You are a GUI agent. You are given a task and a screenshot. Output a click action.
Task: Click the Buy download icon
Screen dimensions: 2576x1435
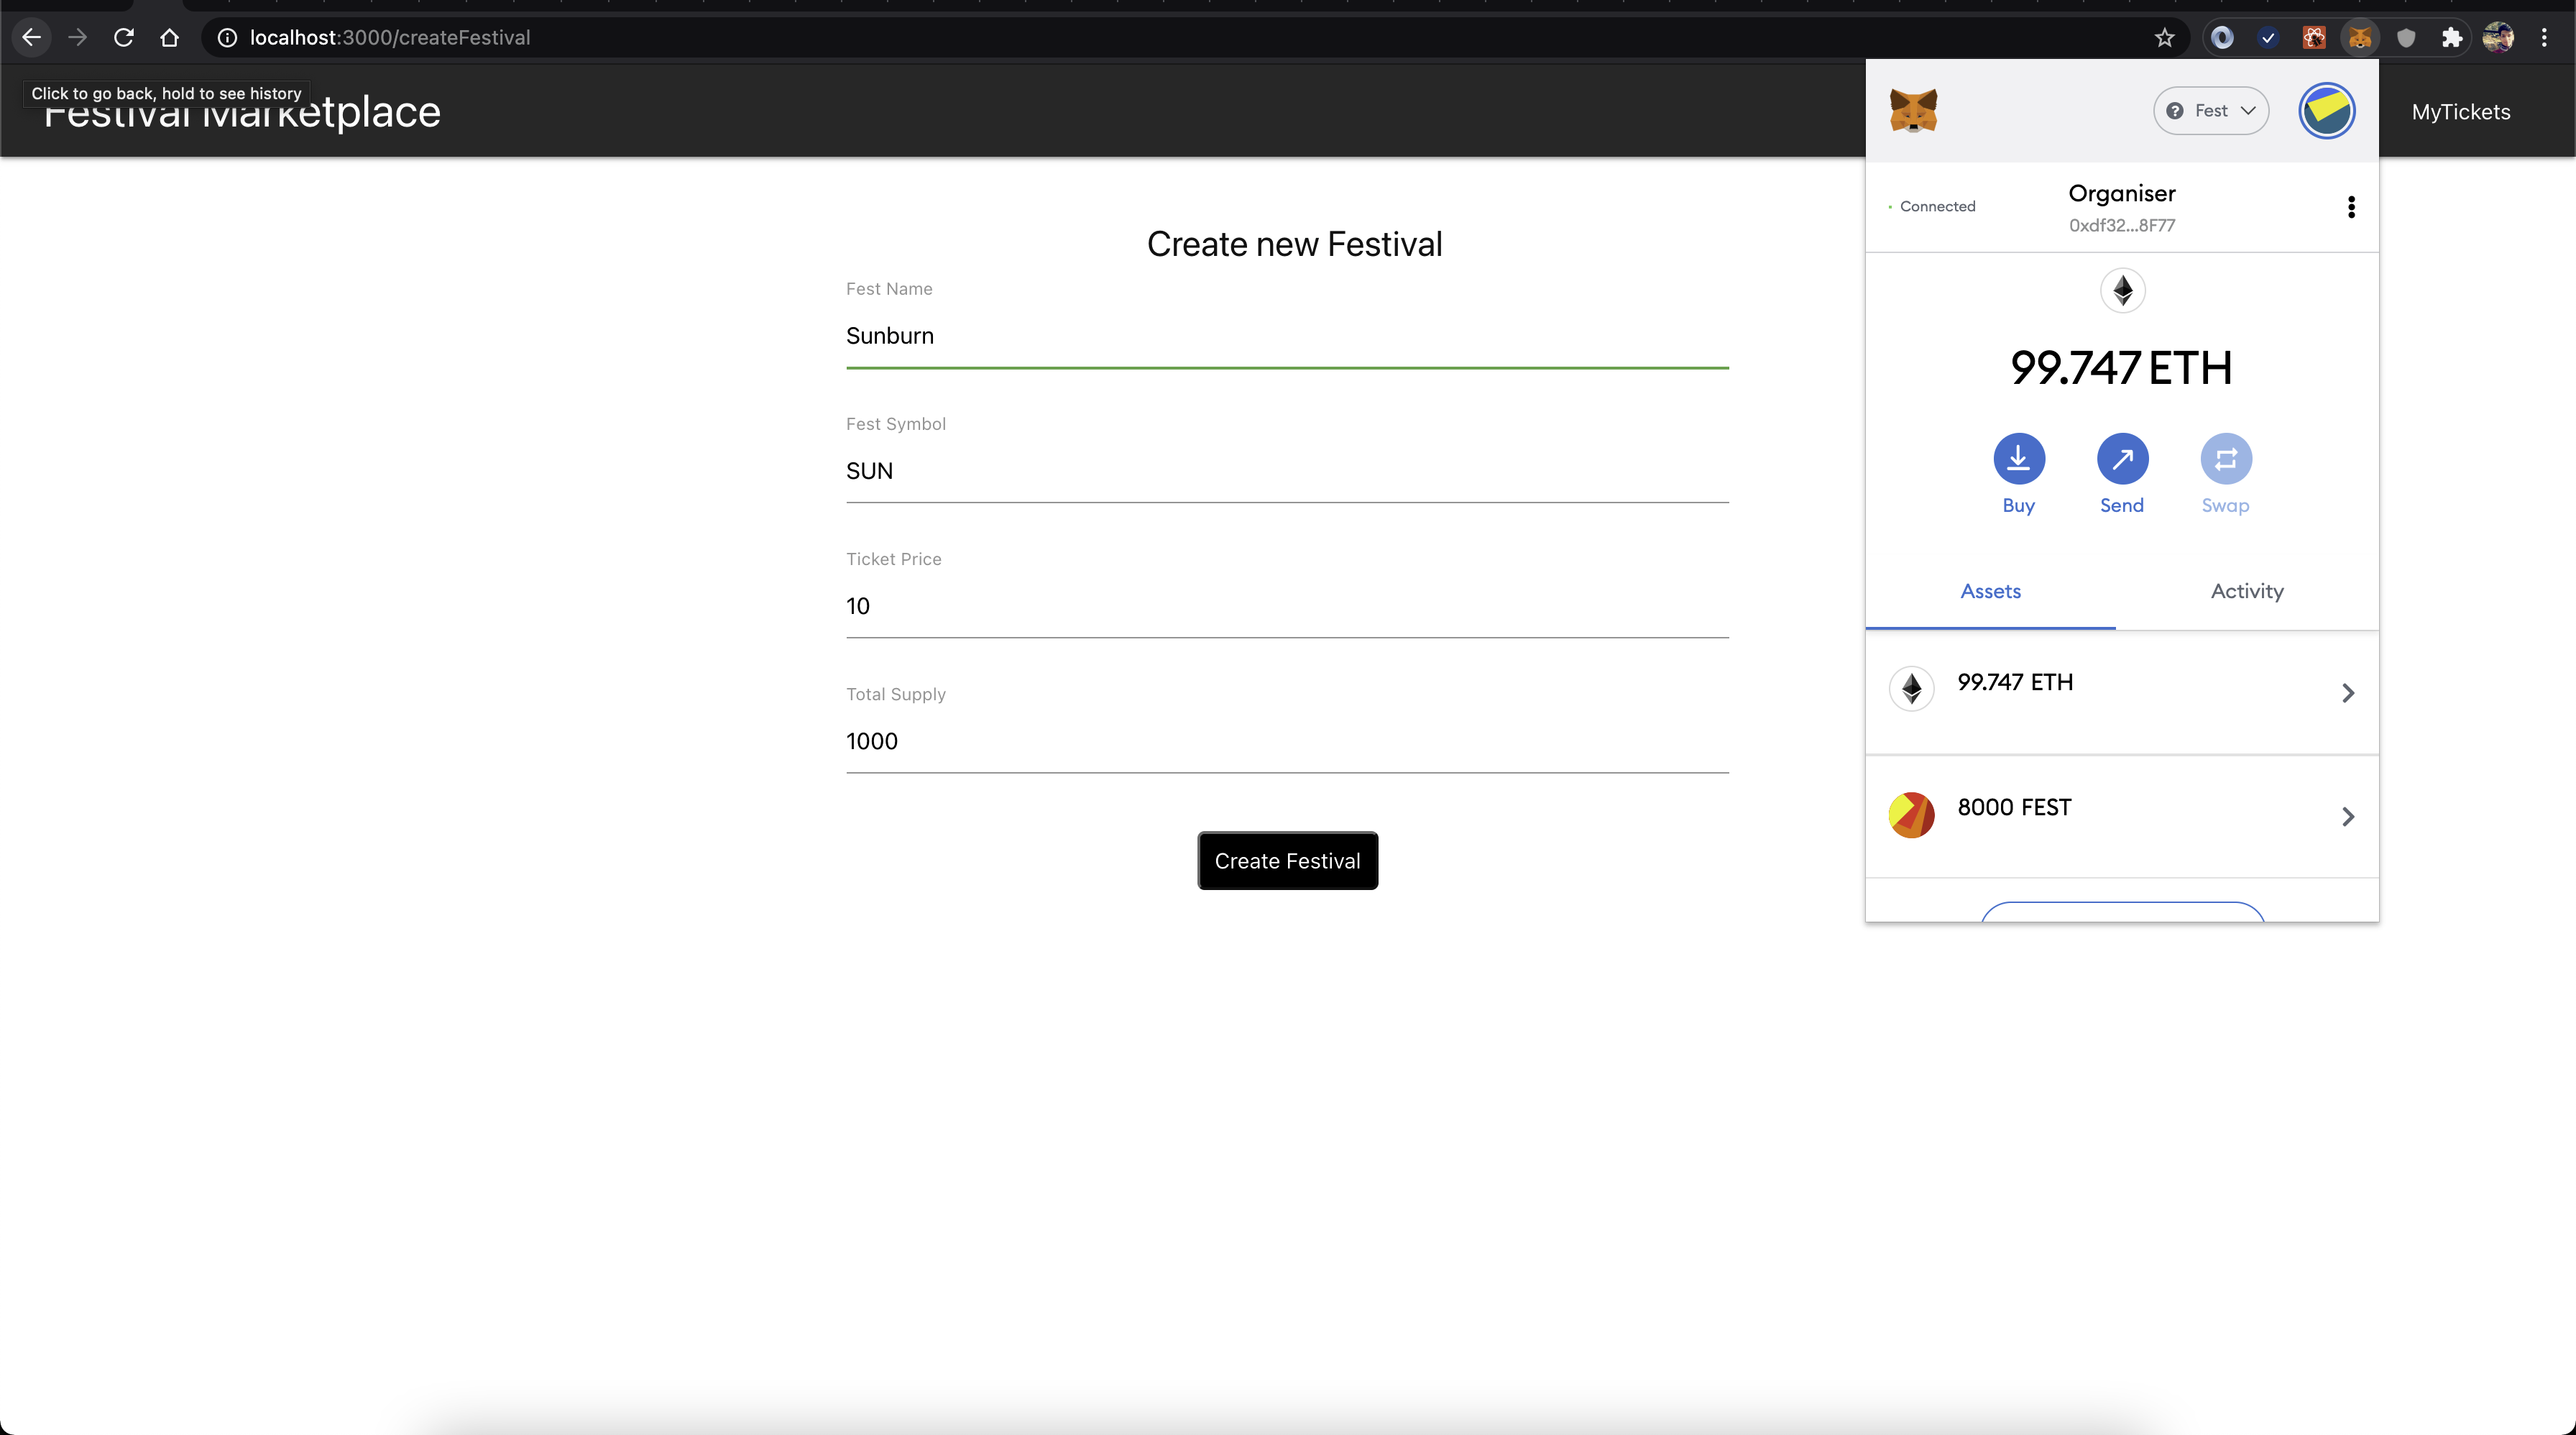(2018, 459)
